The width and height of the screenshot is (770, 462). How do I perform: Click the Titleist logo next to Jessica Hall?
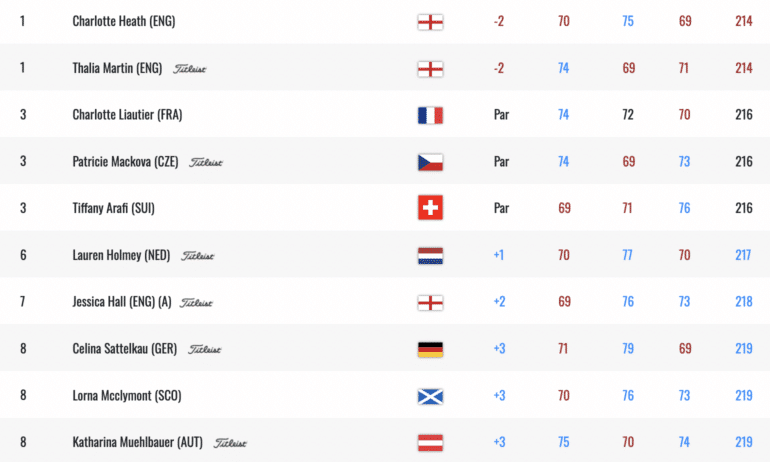[196, 303]
